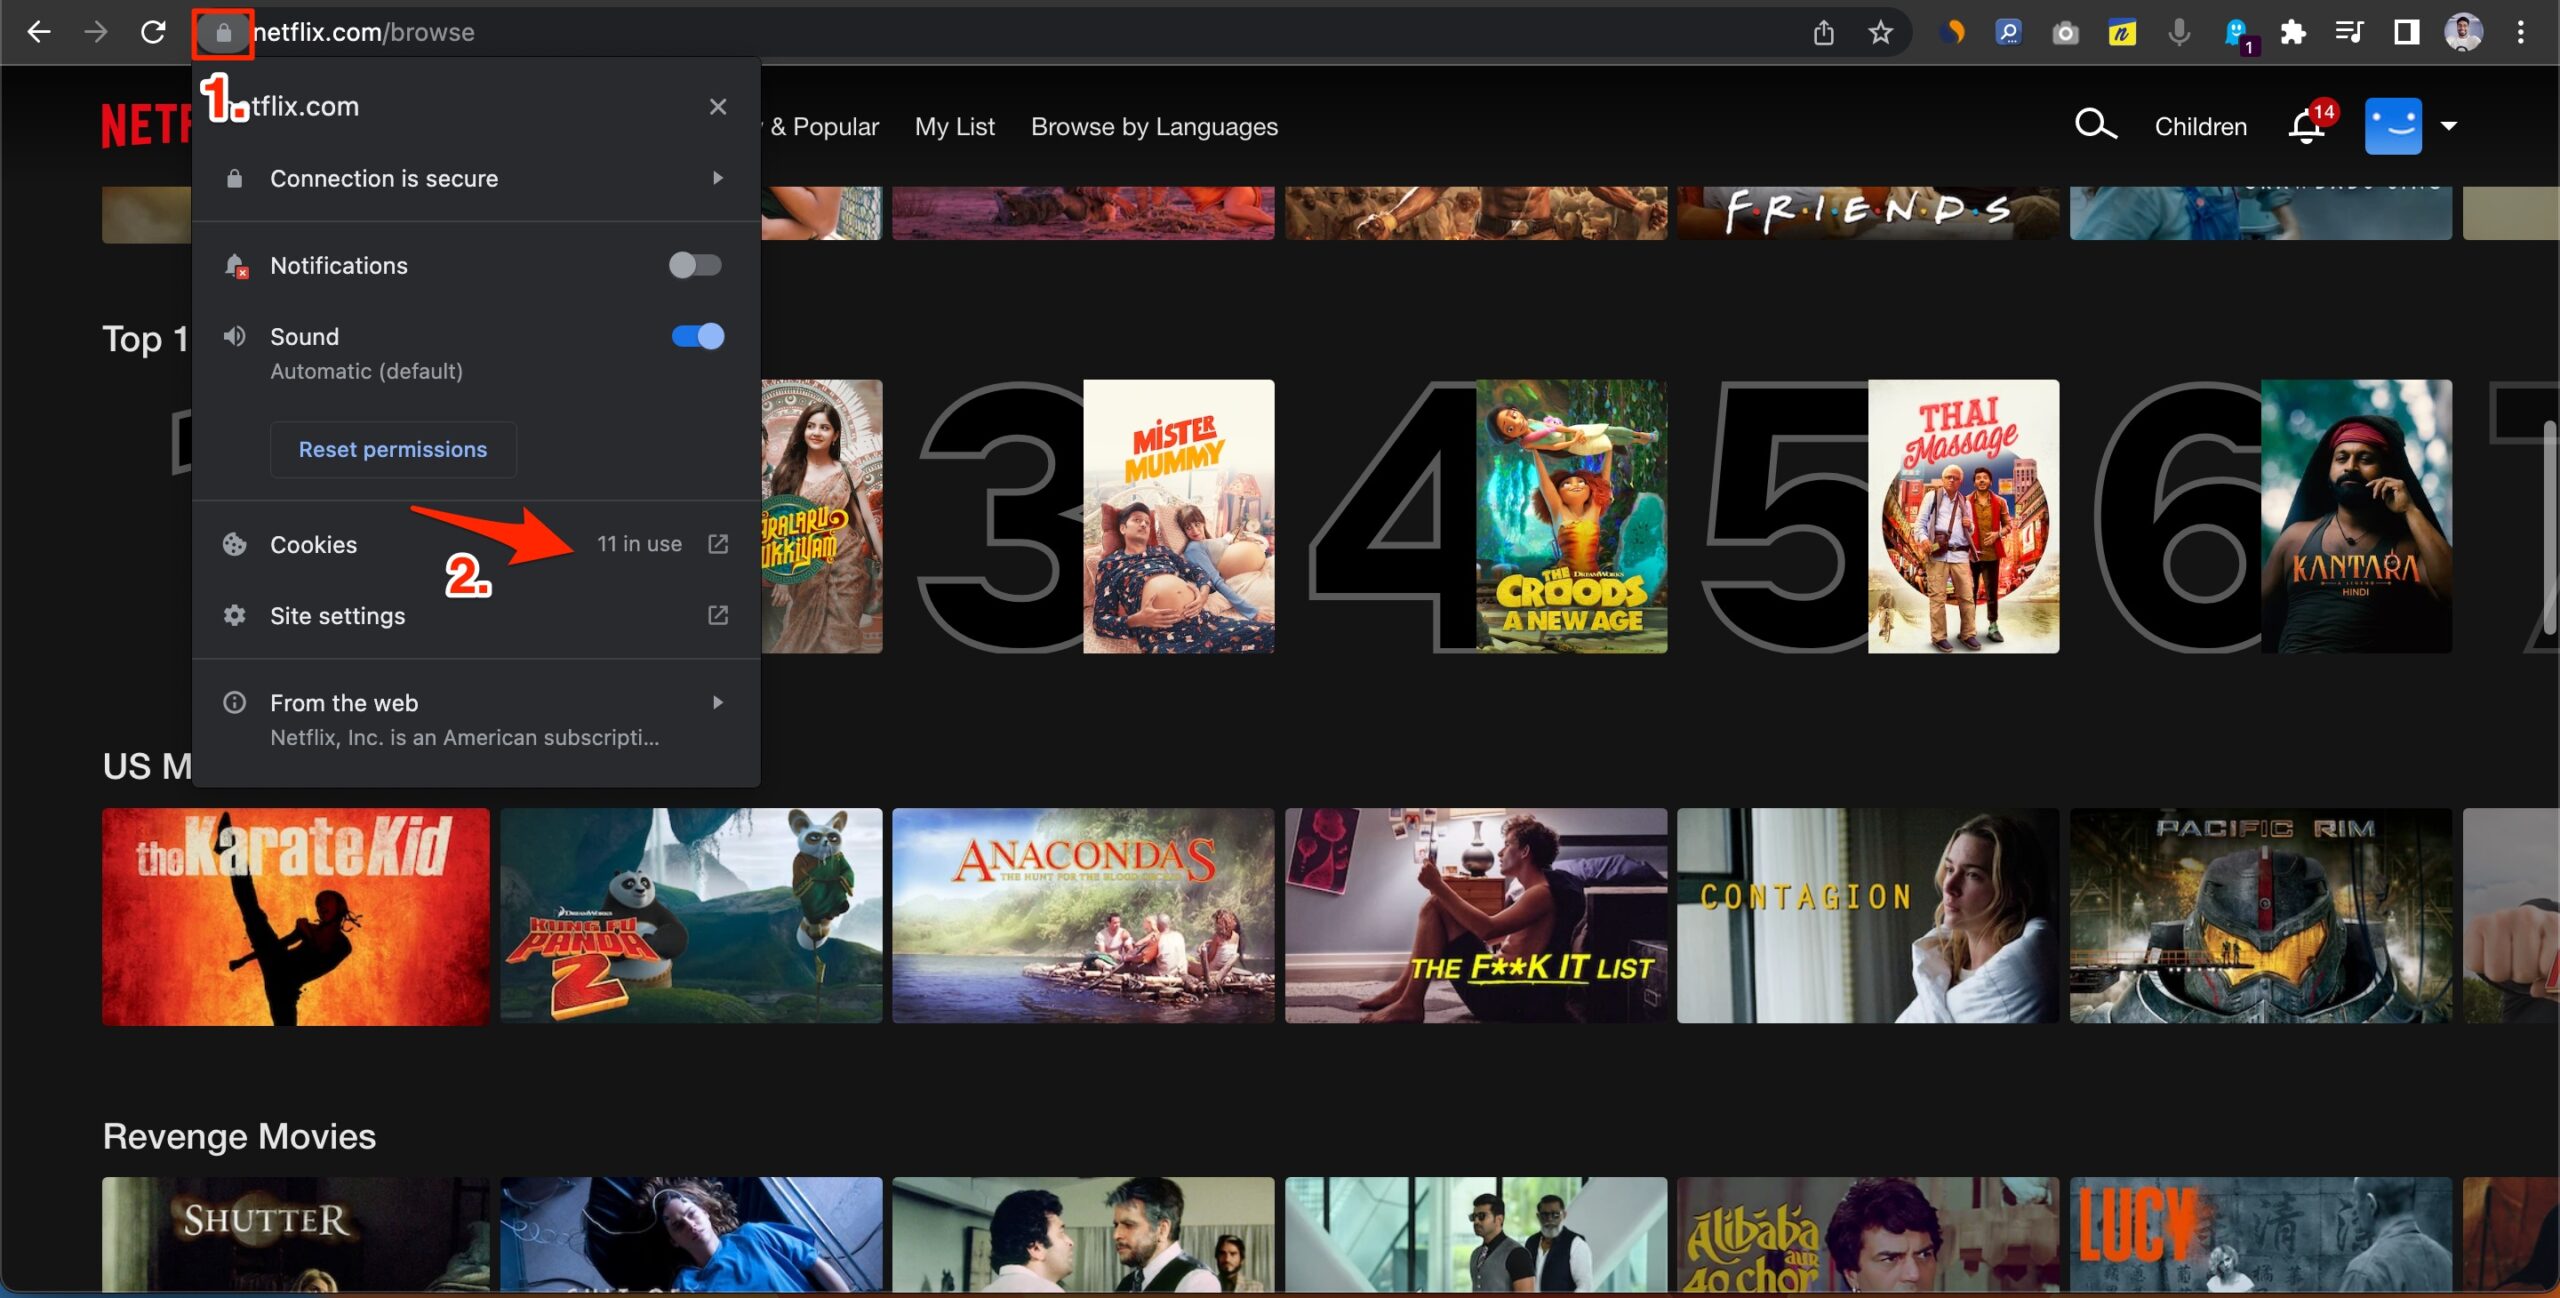Viewport: 2560px width, 1298px height.
Task: Open the Extensions puzzle piece menu
Action: 2293,33
